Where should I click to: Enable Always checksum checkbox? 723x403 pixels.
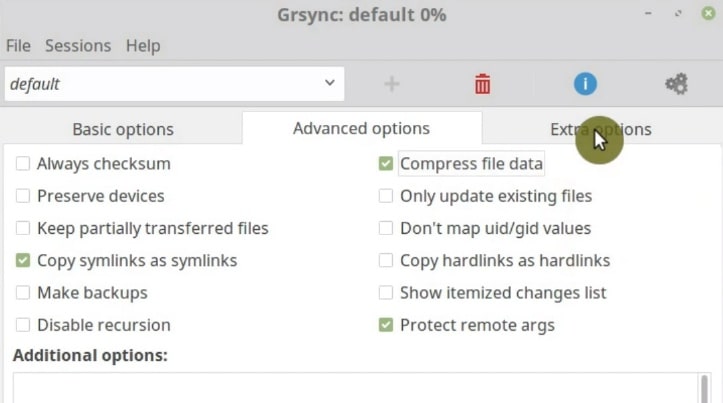(23, 163)
